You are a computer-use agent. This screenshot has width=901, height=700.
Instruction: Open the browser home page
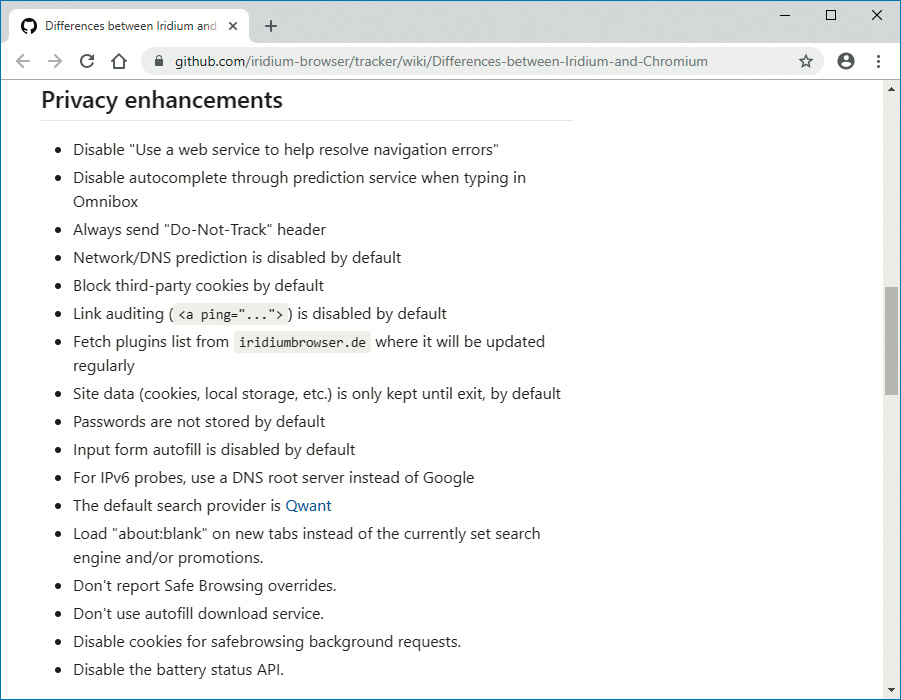tap(119, 61)
